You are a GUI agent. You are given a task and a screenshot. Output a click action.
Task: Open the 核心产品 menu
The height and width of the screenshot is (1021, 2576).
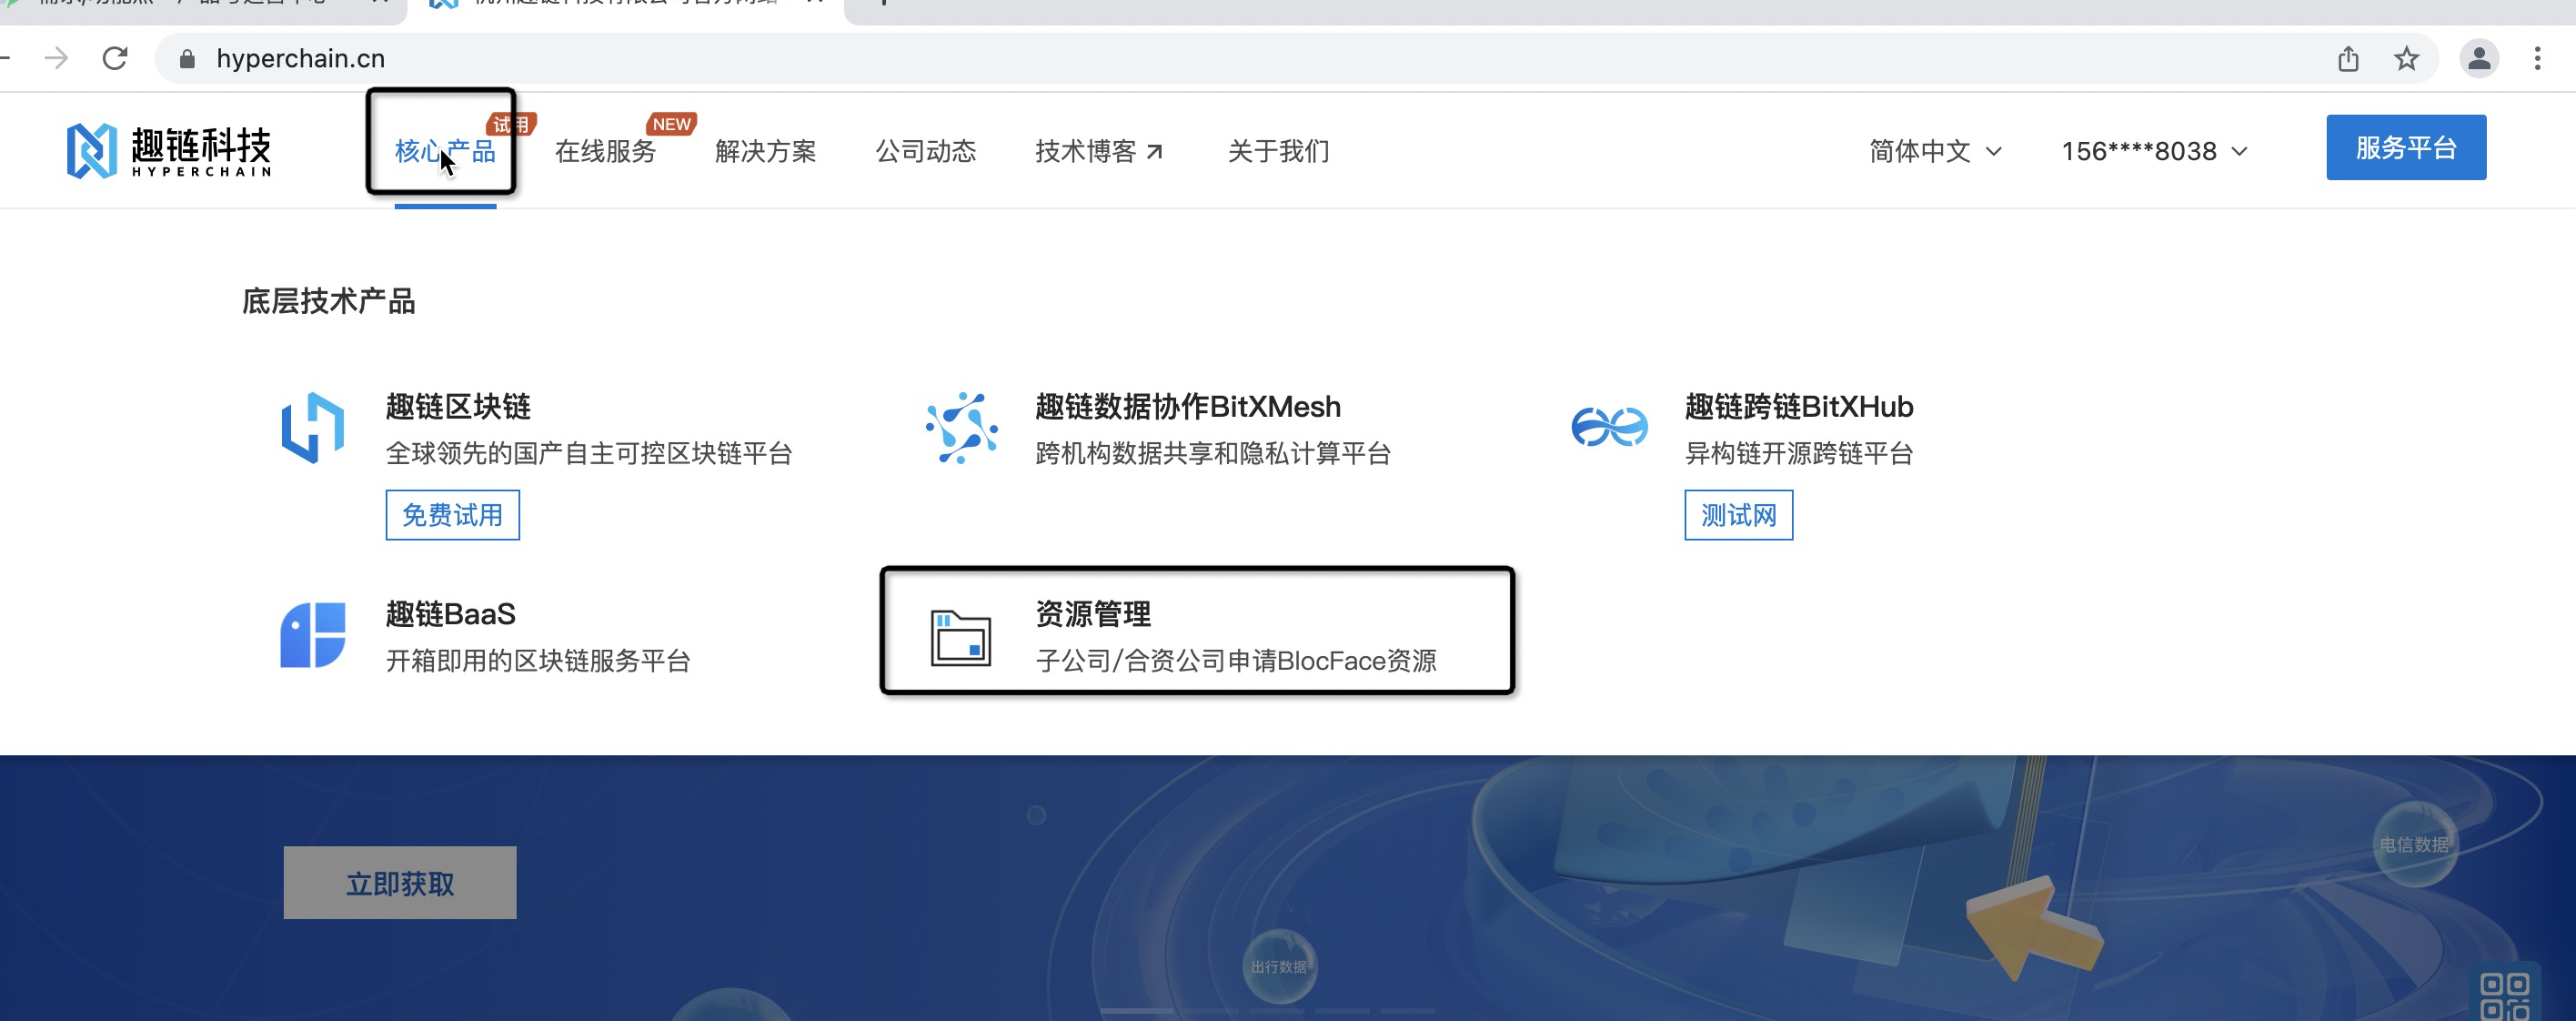(445, 151)
